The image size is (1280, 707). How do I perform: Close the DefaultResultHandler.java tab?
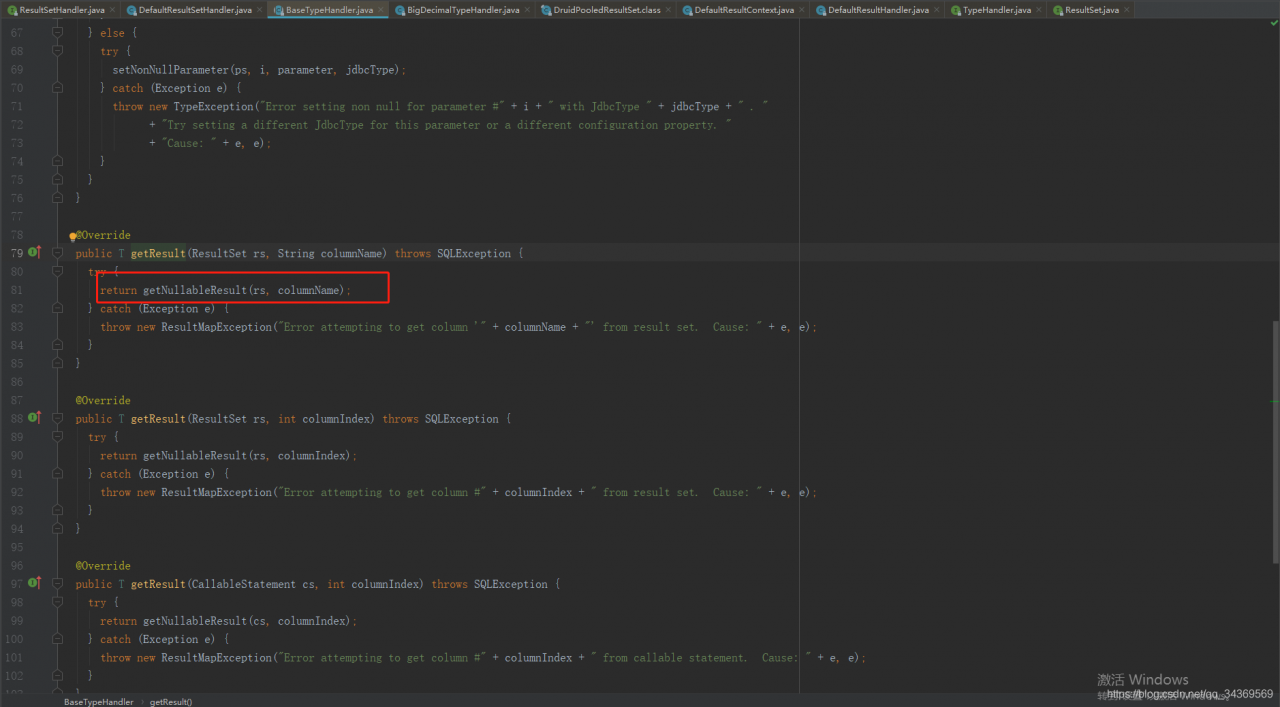tap(937, 9)
